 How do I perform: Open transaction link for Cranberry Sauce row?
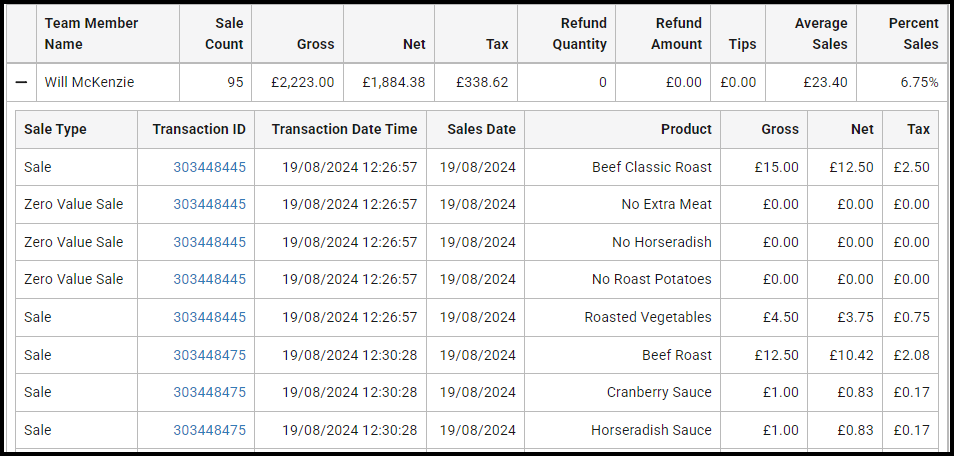coord(209,392)
